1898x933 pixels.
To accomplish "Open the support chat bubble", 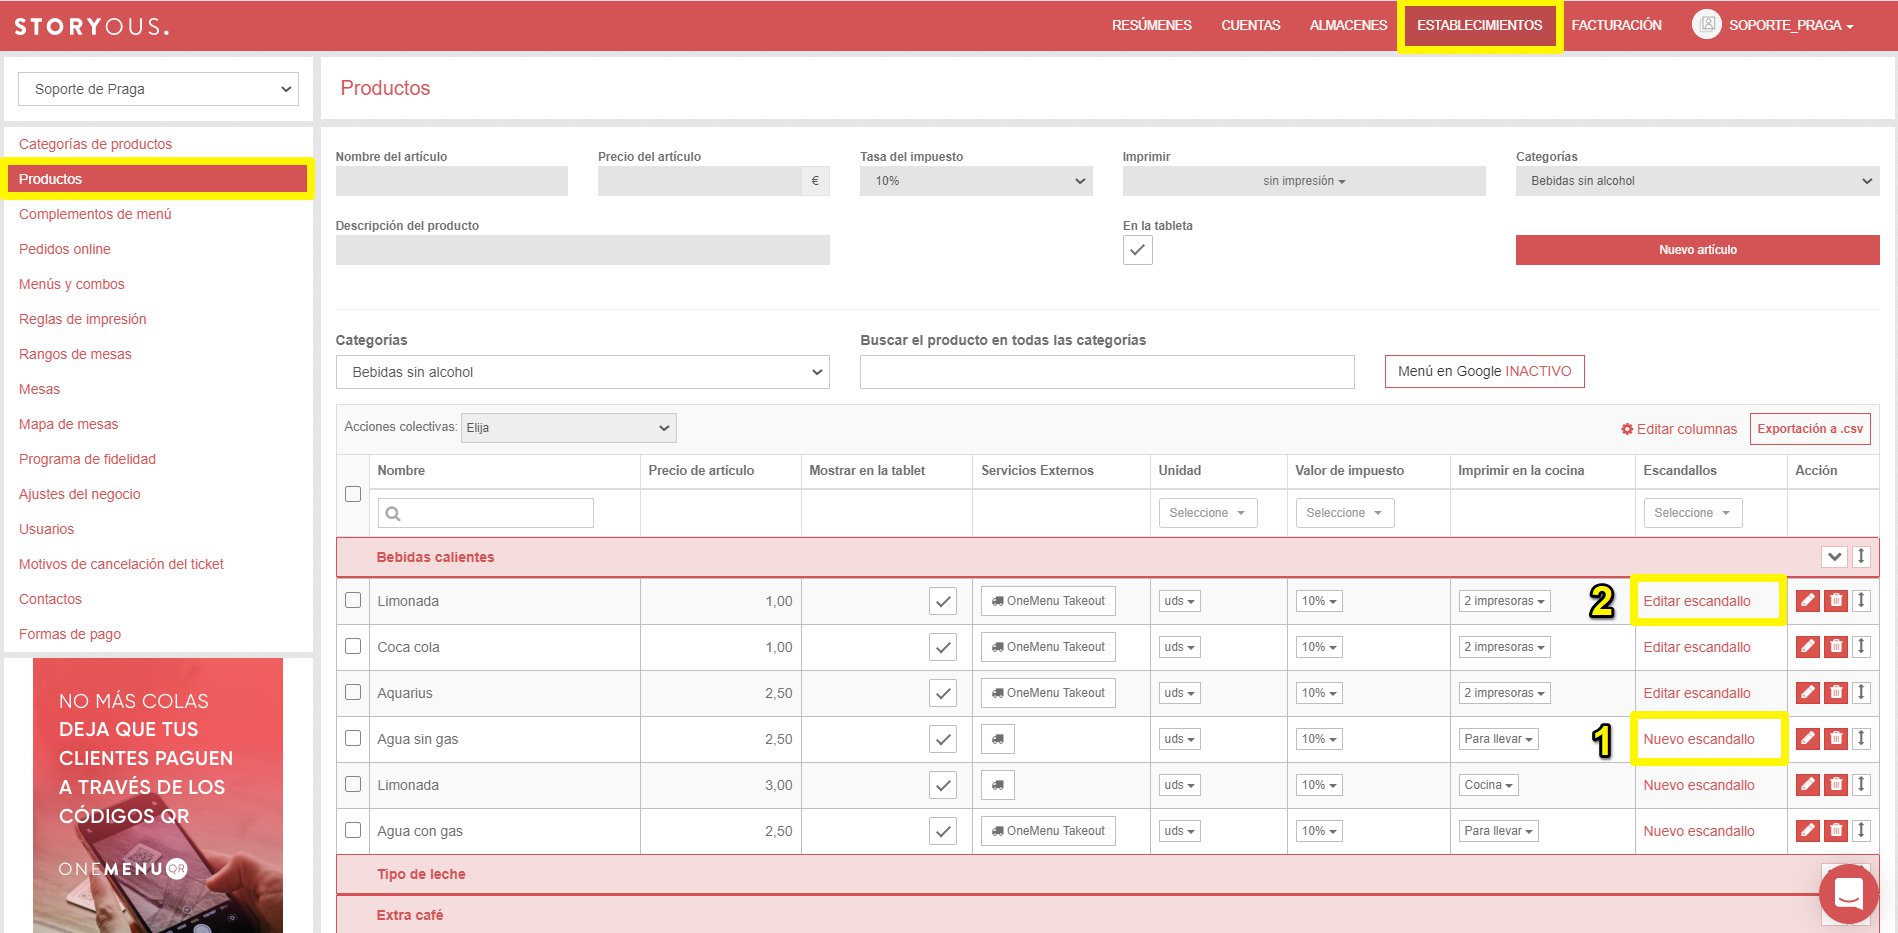I will [1848, 893].
